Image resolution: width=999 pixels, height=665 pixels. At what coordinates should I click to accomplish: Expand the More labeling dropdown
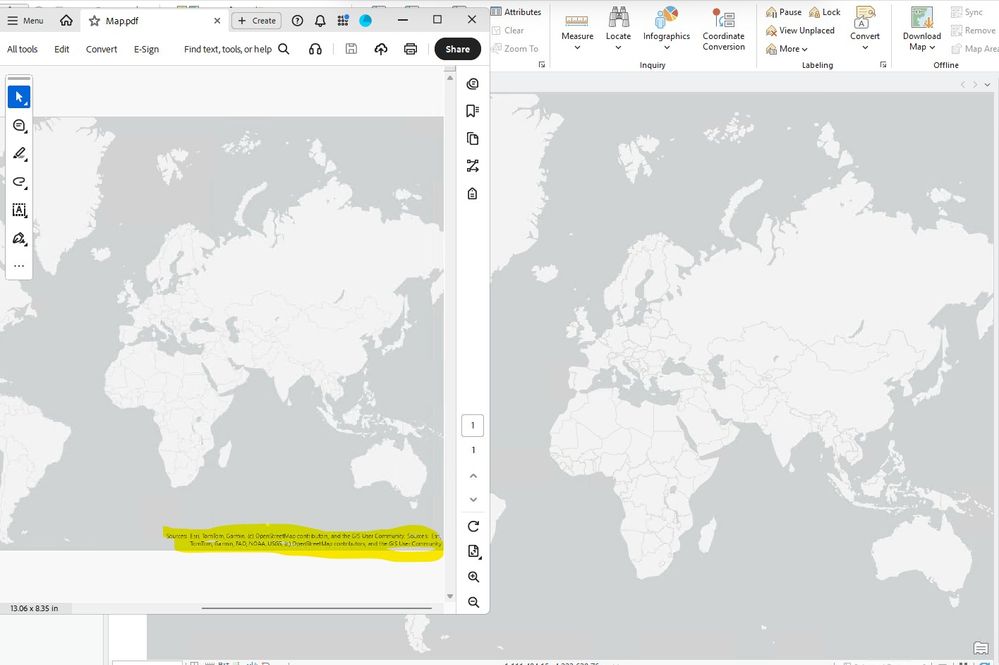point(786,48)
